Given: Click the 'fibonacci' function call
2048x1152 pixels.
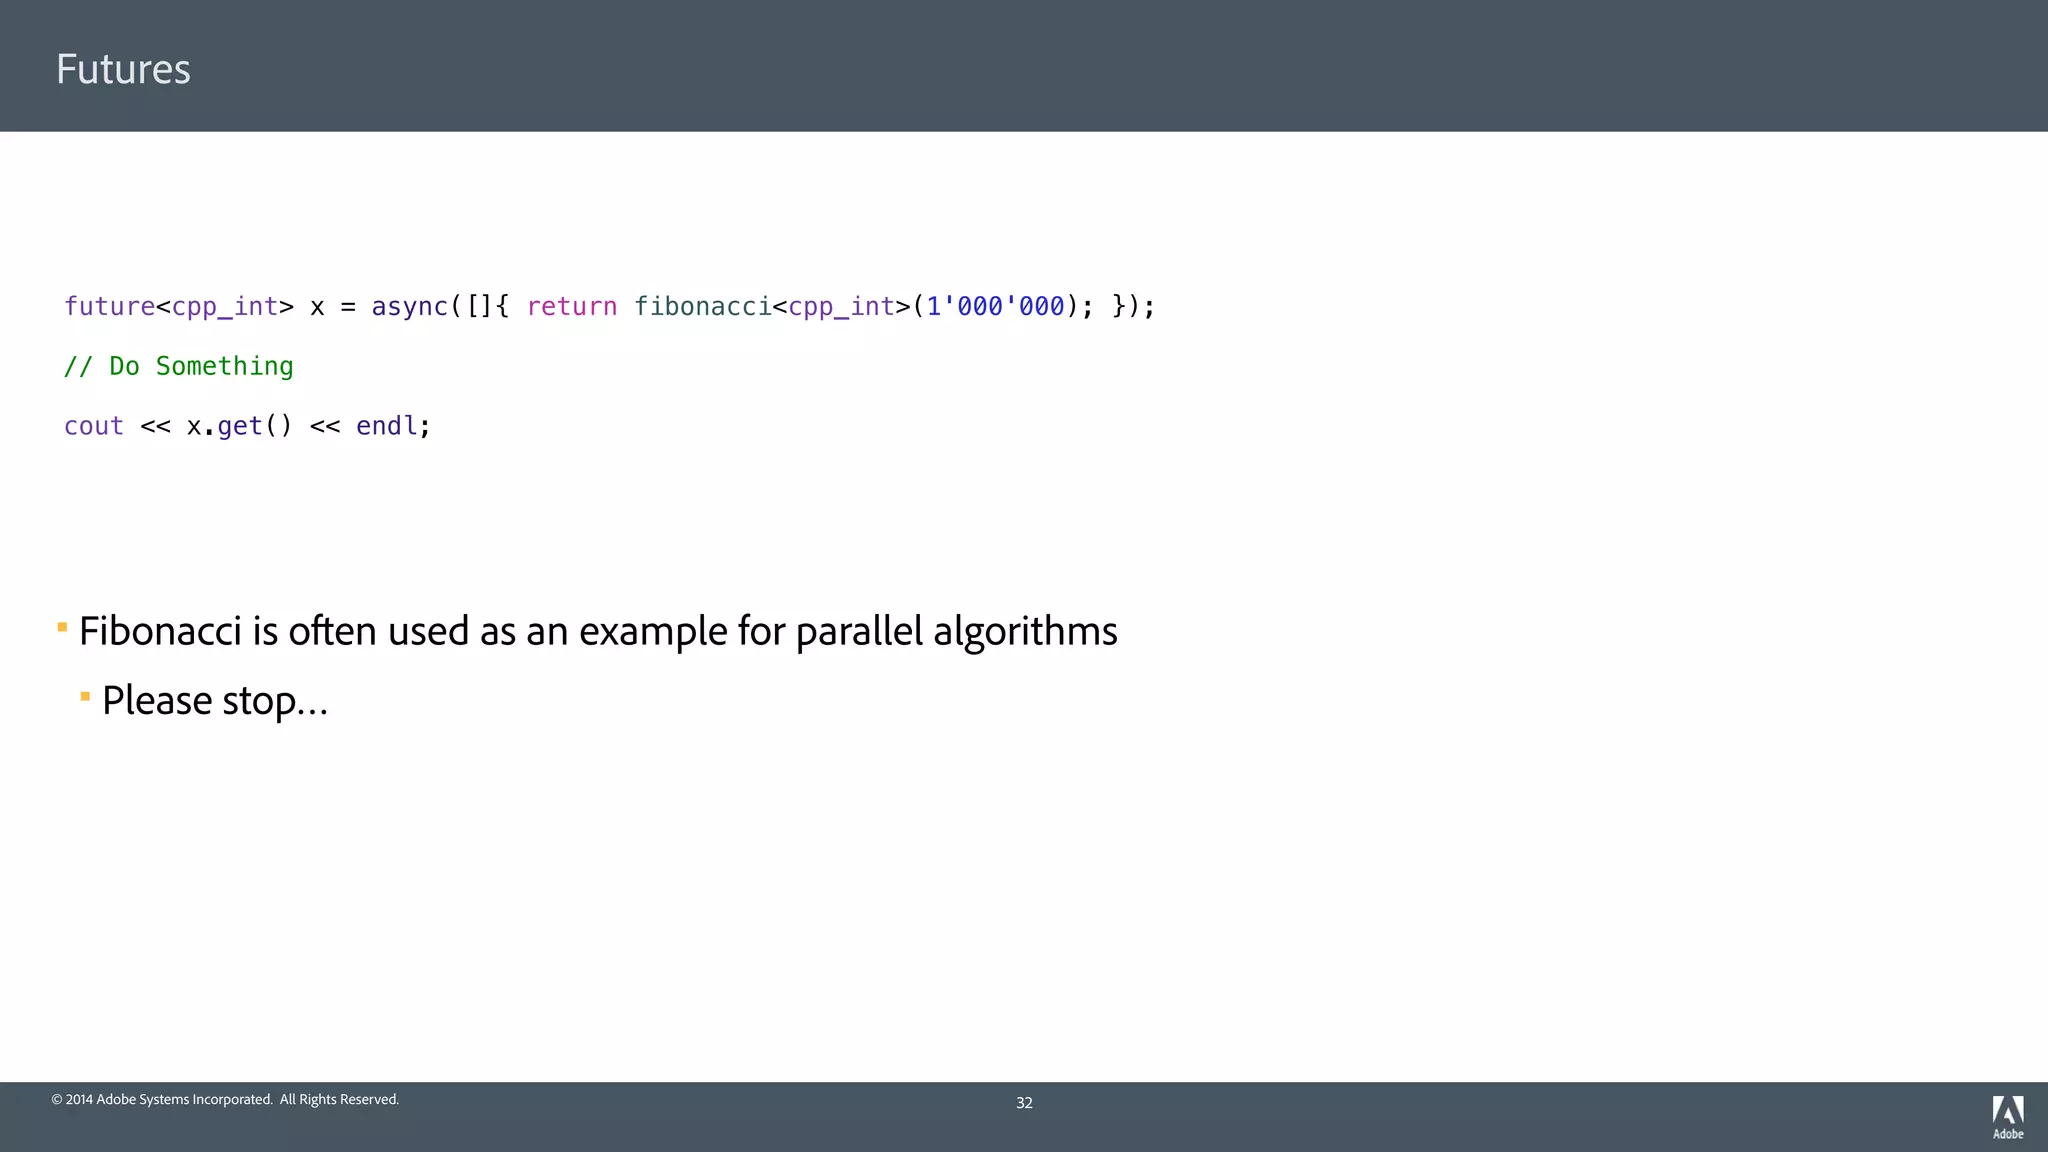Looking at the screenshot, I should 702,306.
